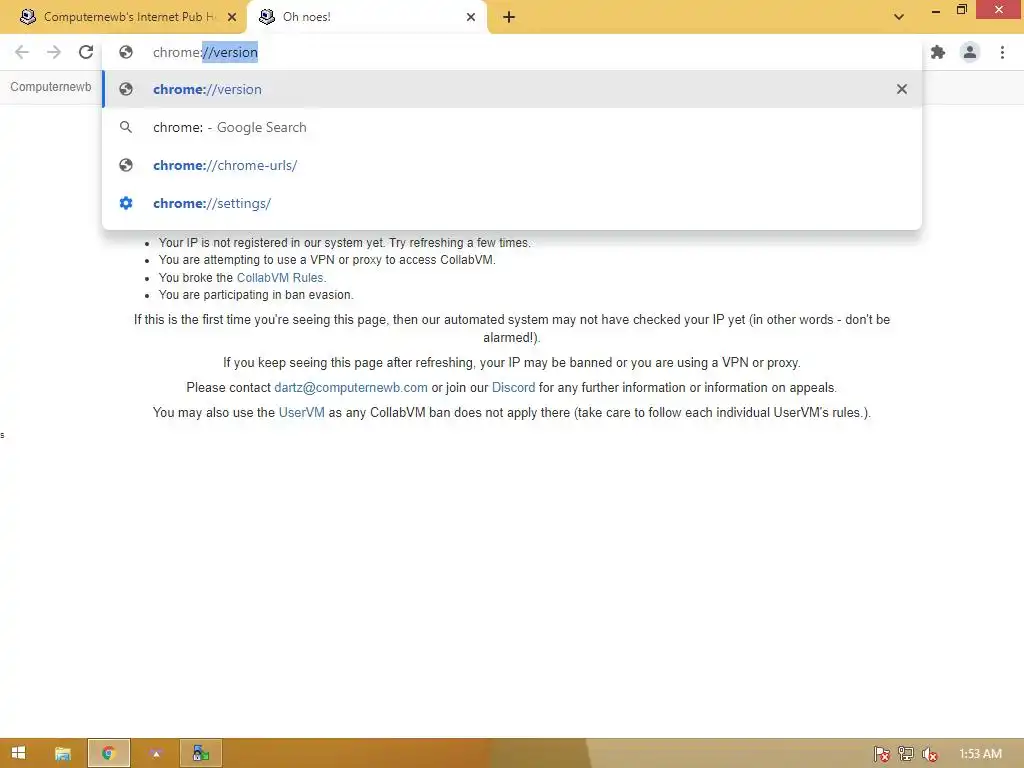The height and width of the screenshot is (768, 1024).
Task: Email dartz@computernewb.com link
Action: click(351, 387)
